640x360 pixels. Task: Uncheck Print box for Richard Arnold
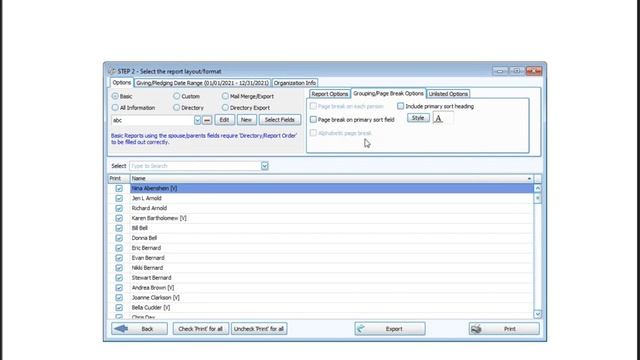(119, 208)
